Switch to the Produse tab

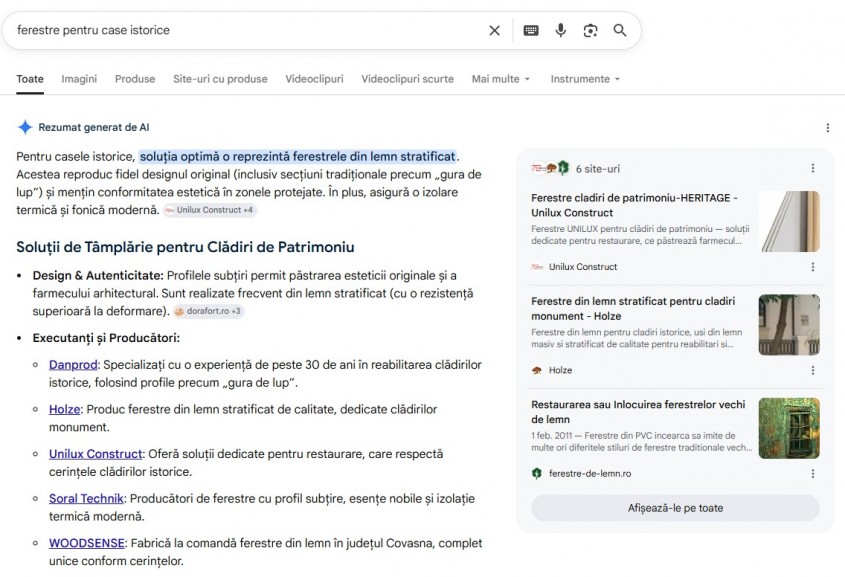point(135,79)
